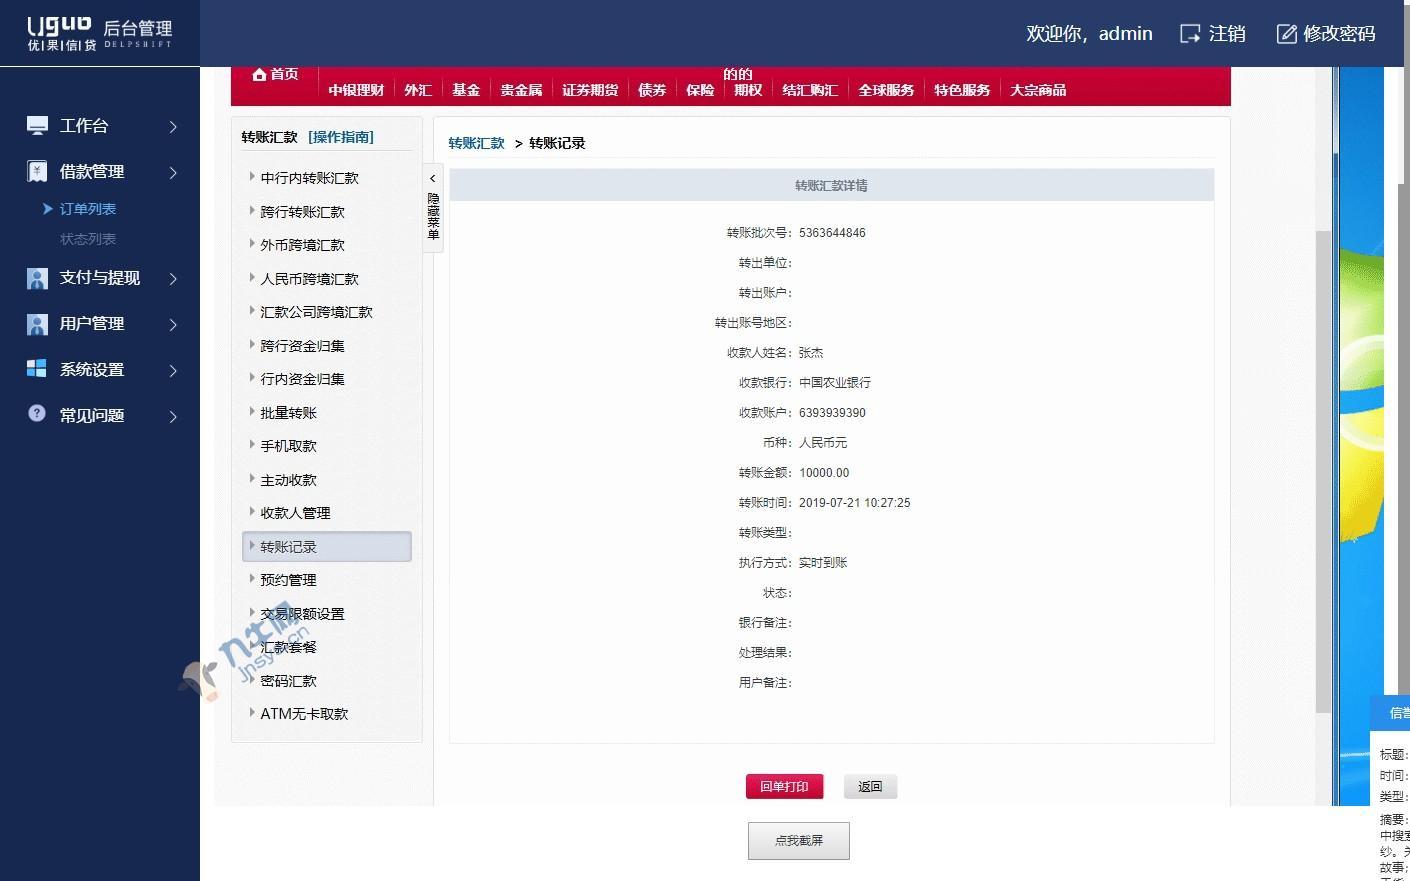Click the 系统设置 windows-grid icon
This screenshot has width=1410, height=881.
37,369
